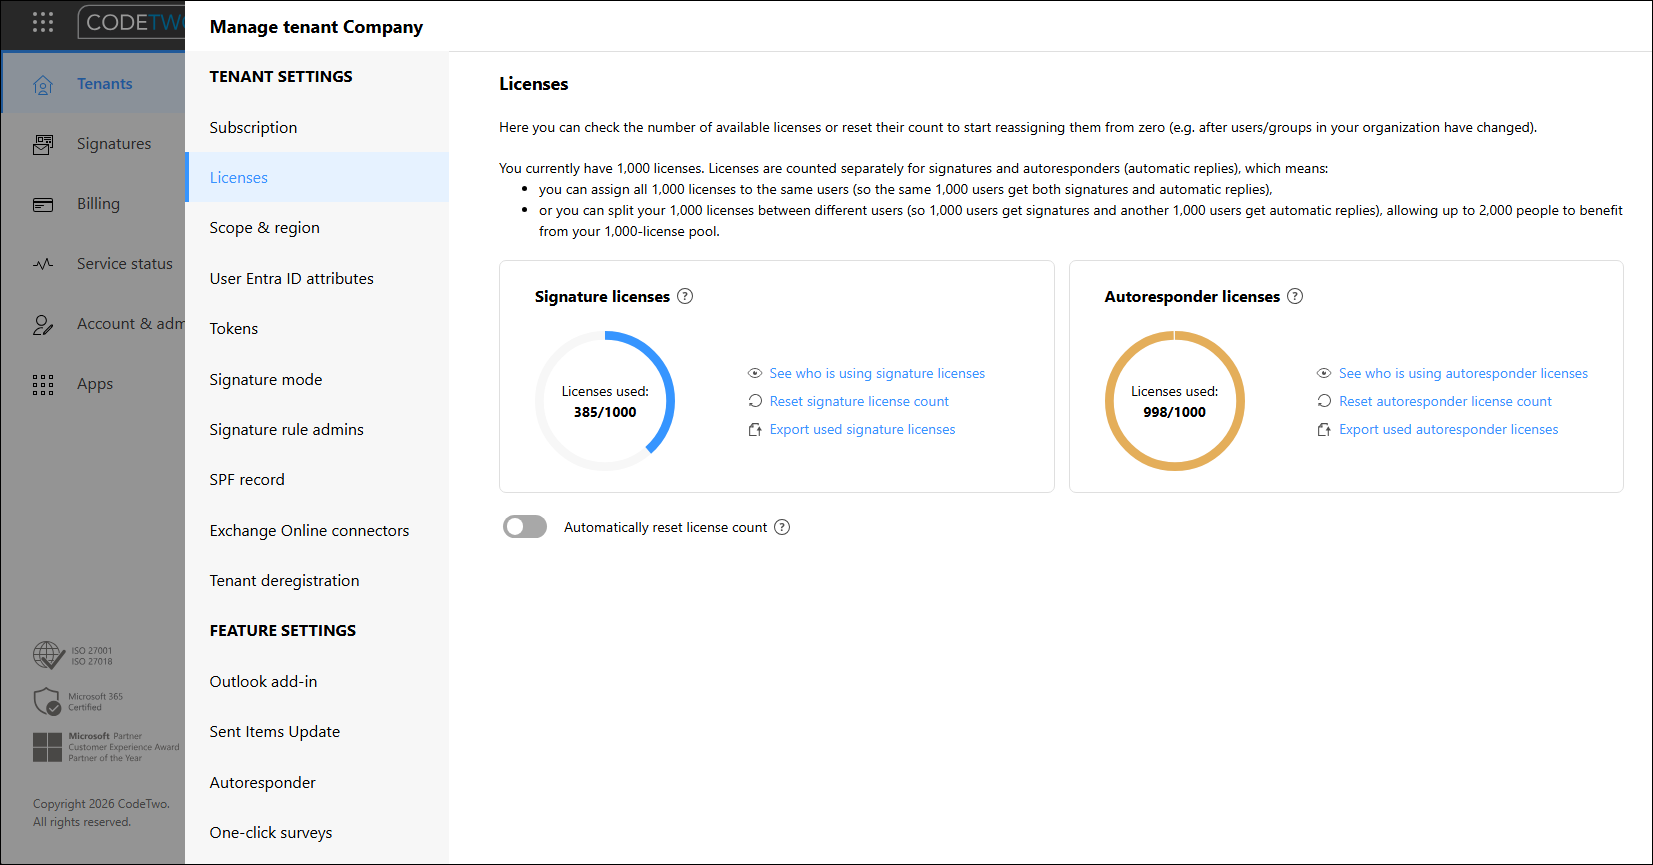1653x865 pixels.
Task: Go to Apps in sidebar
Action: click(x=93, y=384)
